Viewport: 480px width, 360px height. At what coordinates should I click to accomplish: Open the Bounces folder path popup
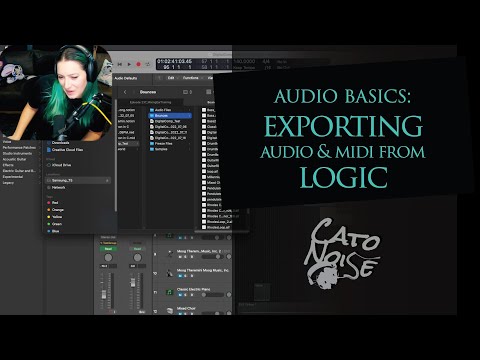coord(148,92)
